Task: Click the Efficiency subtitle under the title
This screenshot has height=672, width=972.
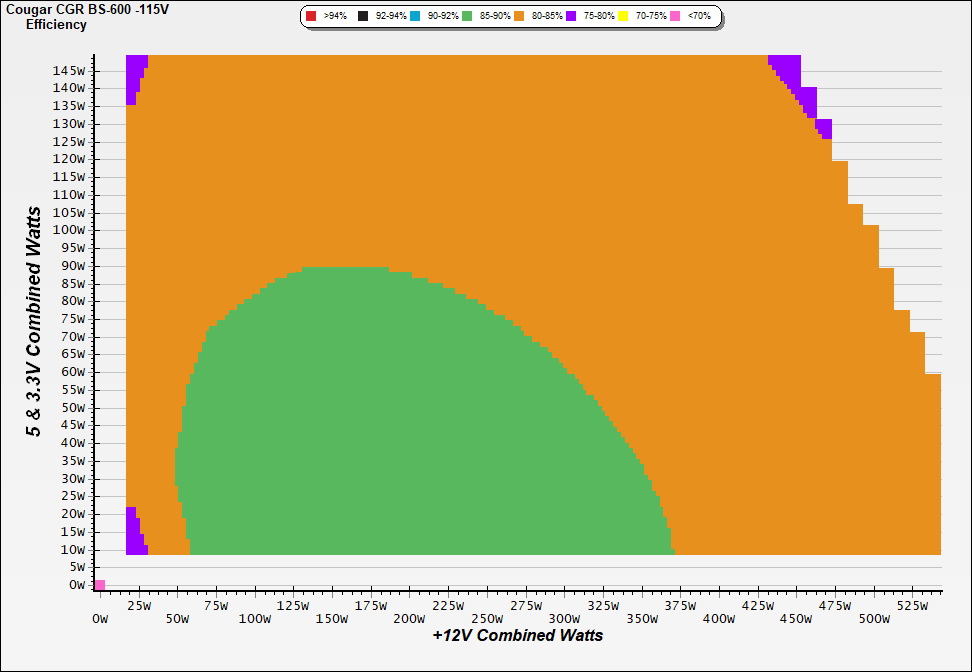Action: [56, 24]
